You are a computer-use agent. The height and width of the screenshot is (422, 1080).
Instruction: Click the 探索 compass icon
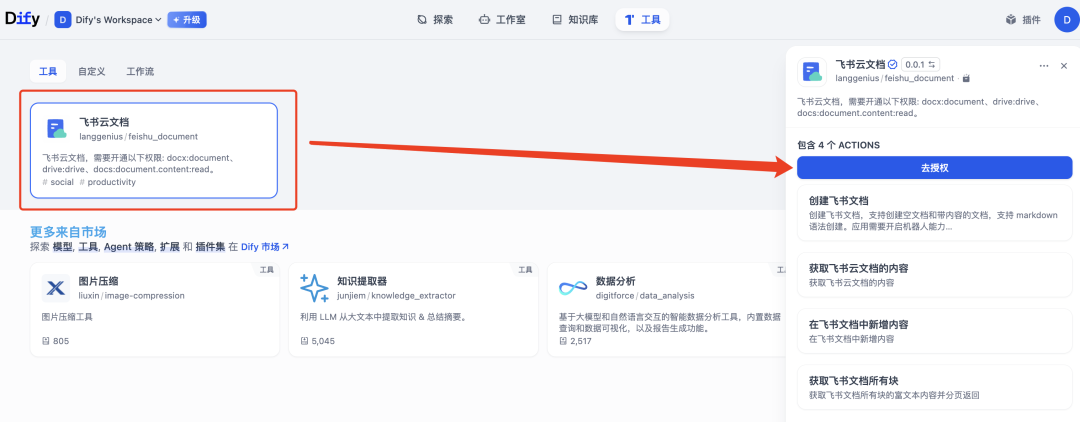coord(422,20)
